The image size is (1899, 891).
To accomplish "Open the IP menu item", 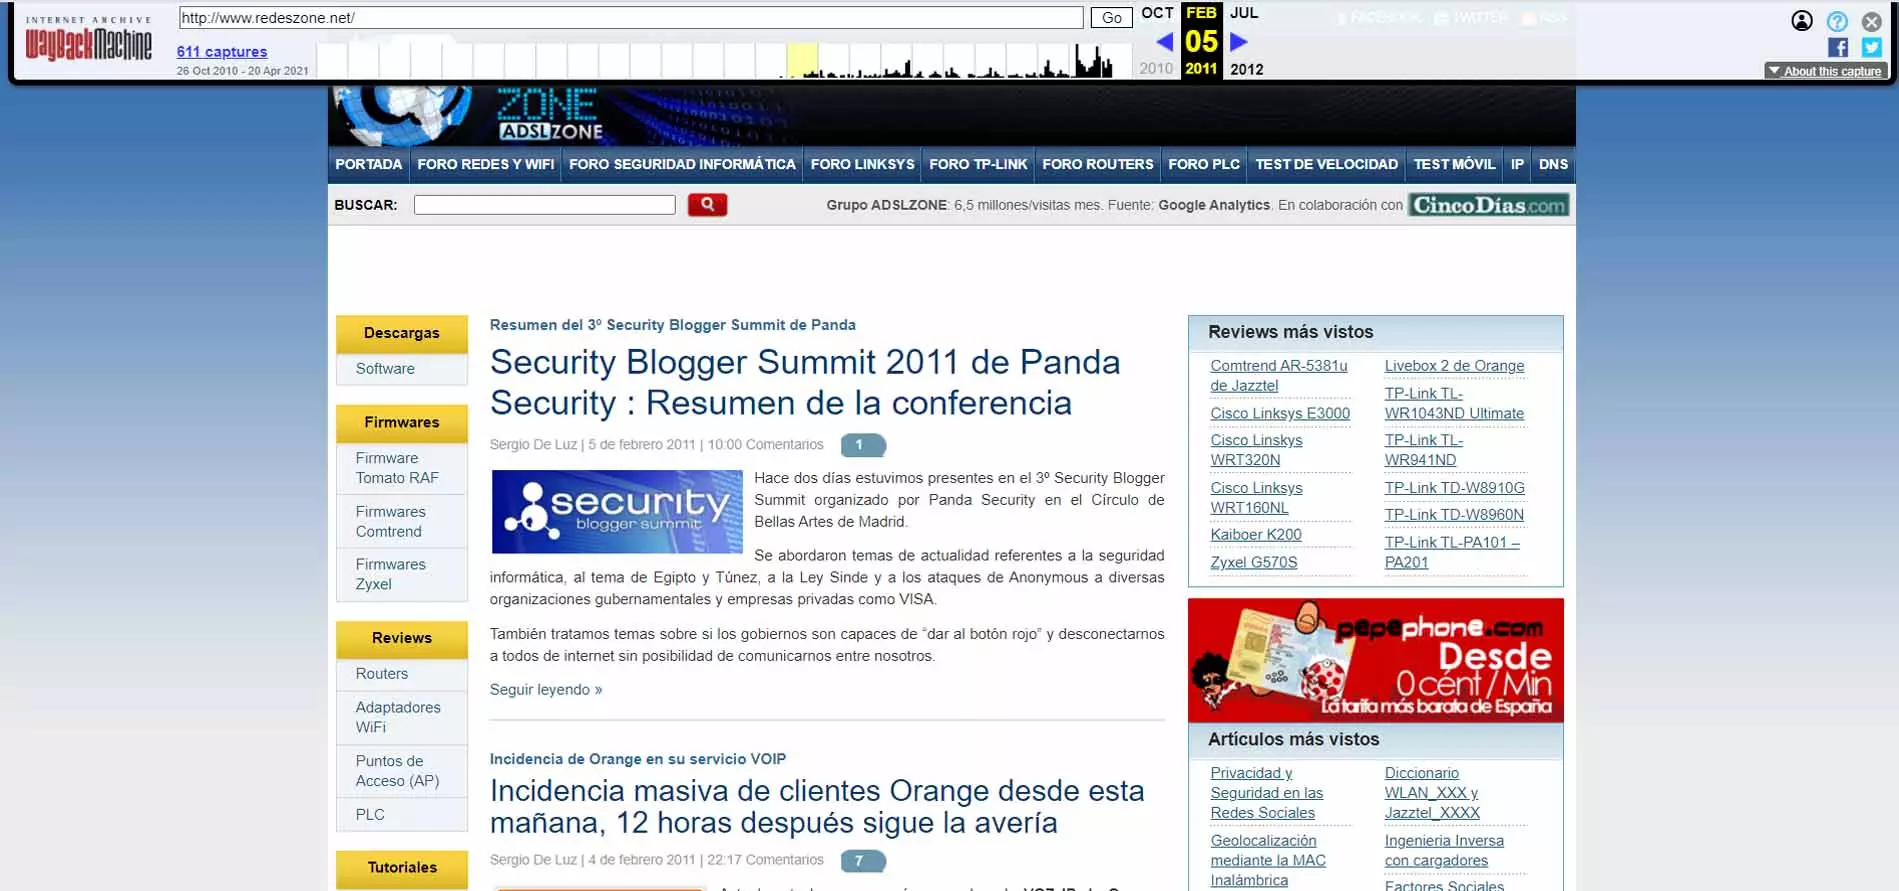I will coord(1517,164).
